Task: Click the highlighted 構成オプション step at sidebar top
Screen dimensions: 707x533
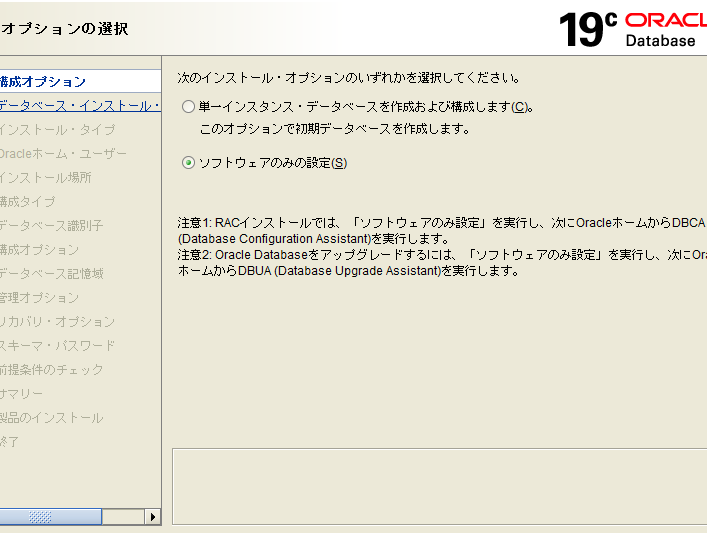Action: 44,82
